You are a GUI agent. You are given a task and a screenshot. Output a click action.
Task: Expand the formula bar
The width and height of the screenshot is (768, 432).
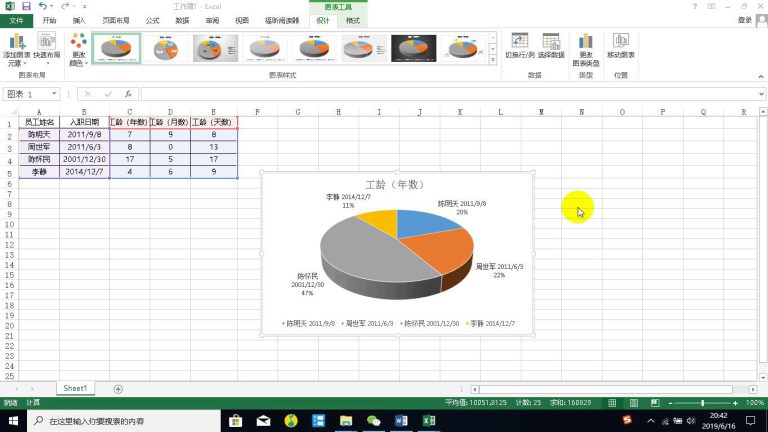[x=761, y=94]
